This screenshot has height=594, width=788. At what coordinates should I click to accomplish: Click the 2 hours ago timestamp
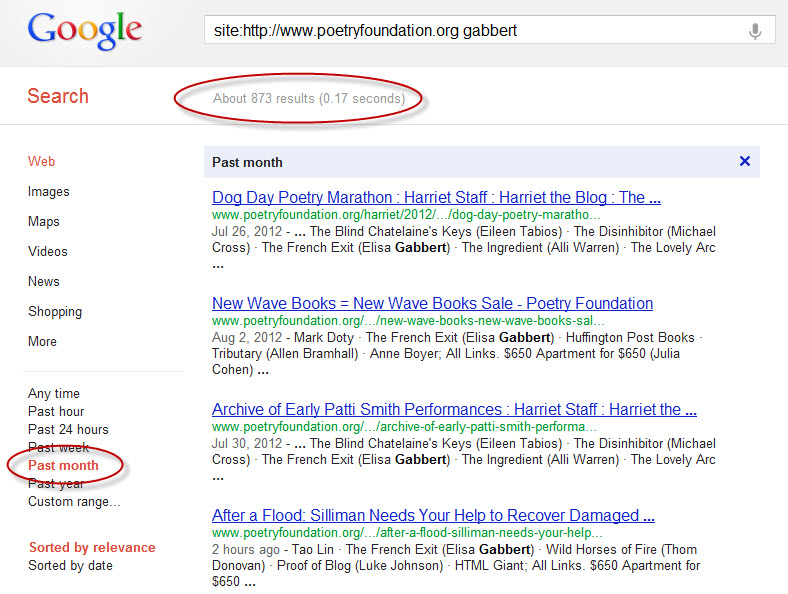[x=246, y=550]
